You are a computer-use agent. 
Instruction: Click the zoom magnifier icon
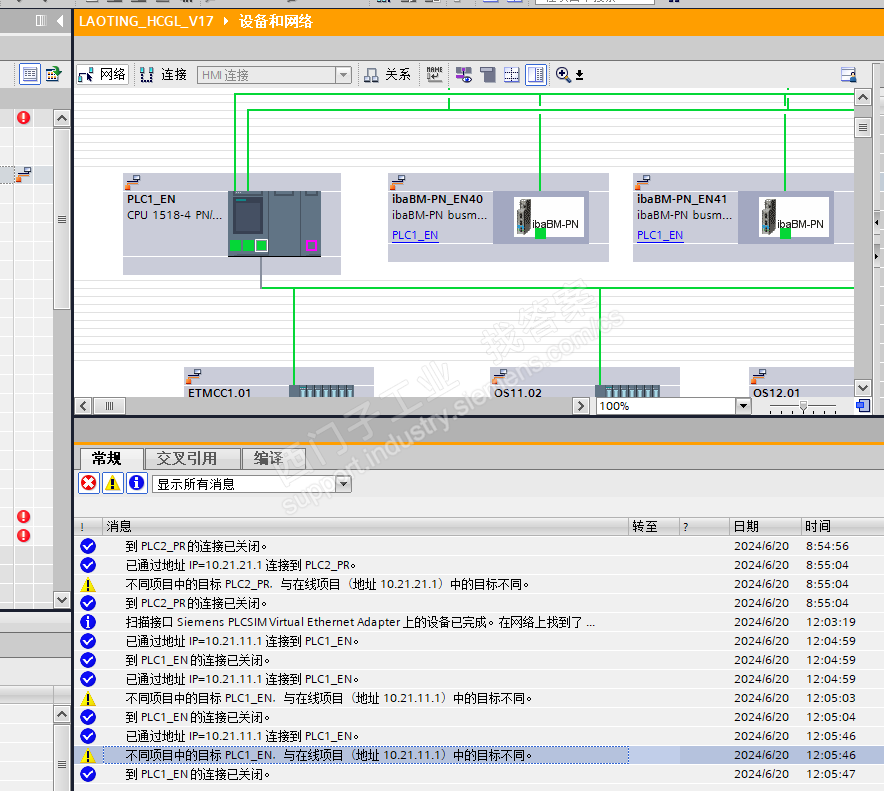tap(563, 74)
